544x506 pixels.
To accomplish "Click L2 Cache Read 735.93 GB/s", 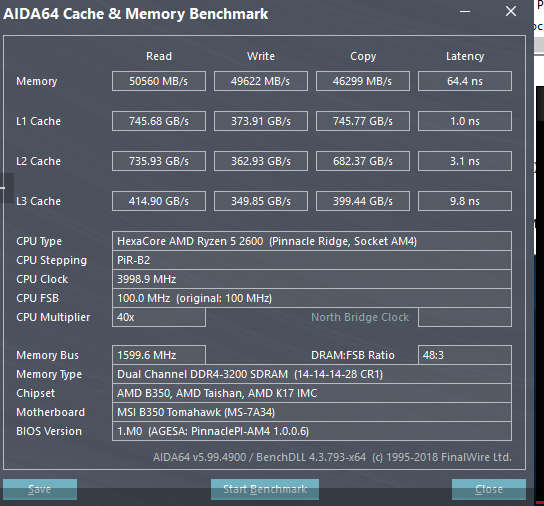I will [x=159, y=161].
